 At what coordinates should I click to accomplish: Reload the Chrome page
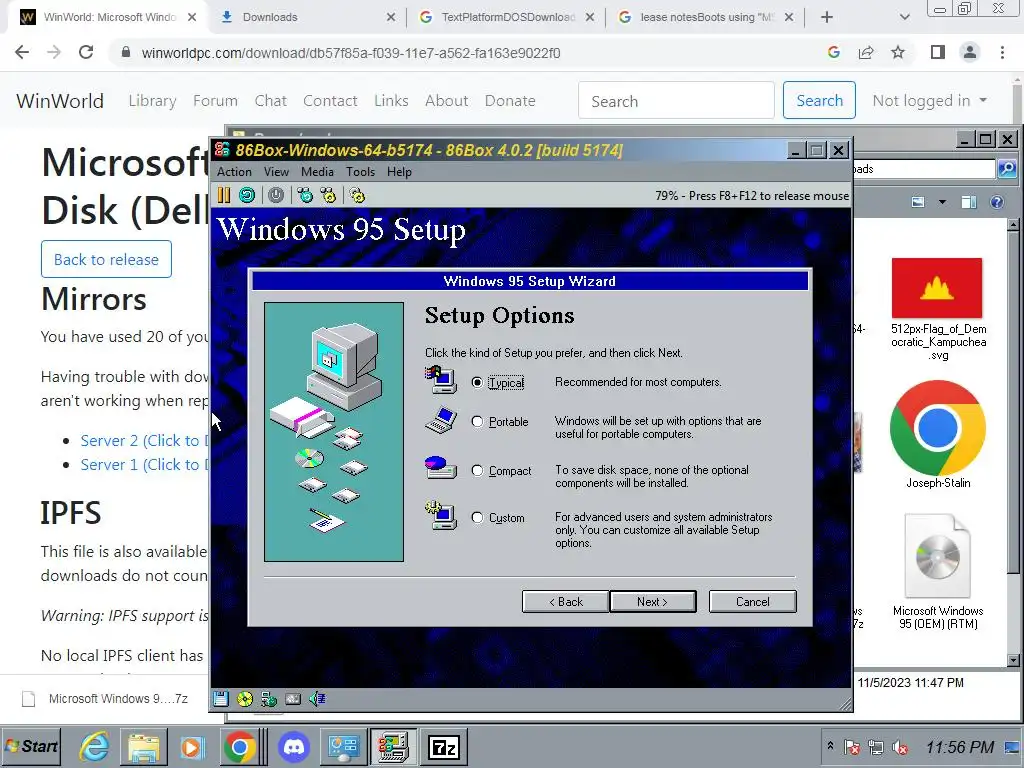(86, 52)
